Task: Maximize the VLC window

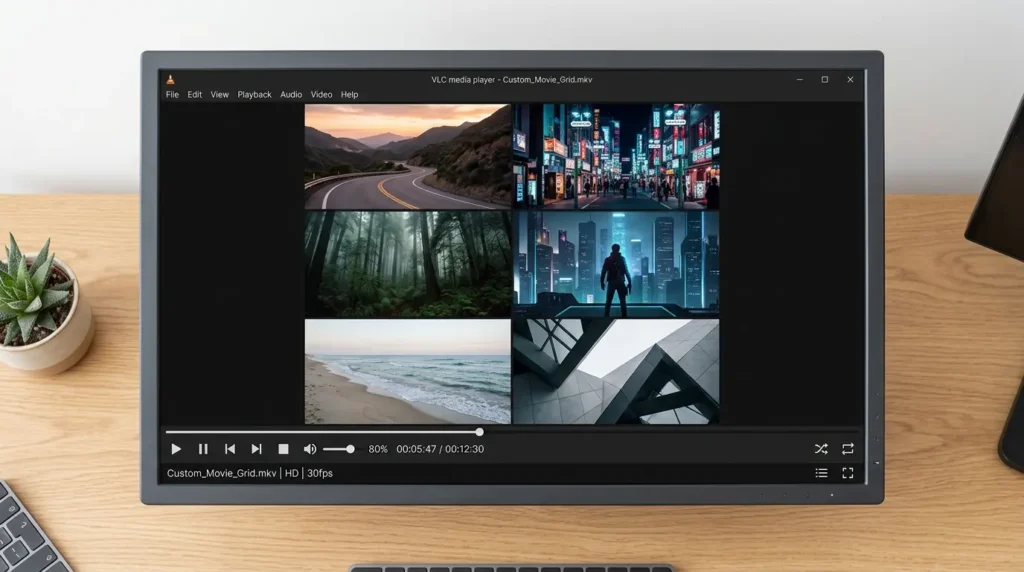Action: pyautogui.click(x=825, y=80)
